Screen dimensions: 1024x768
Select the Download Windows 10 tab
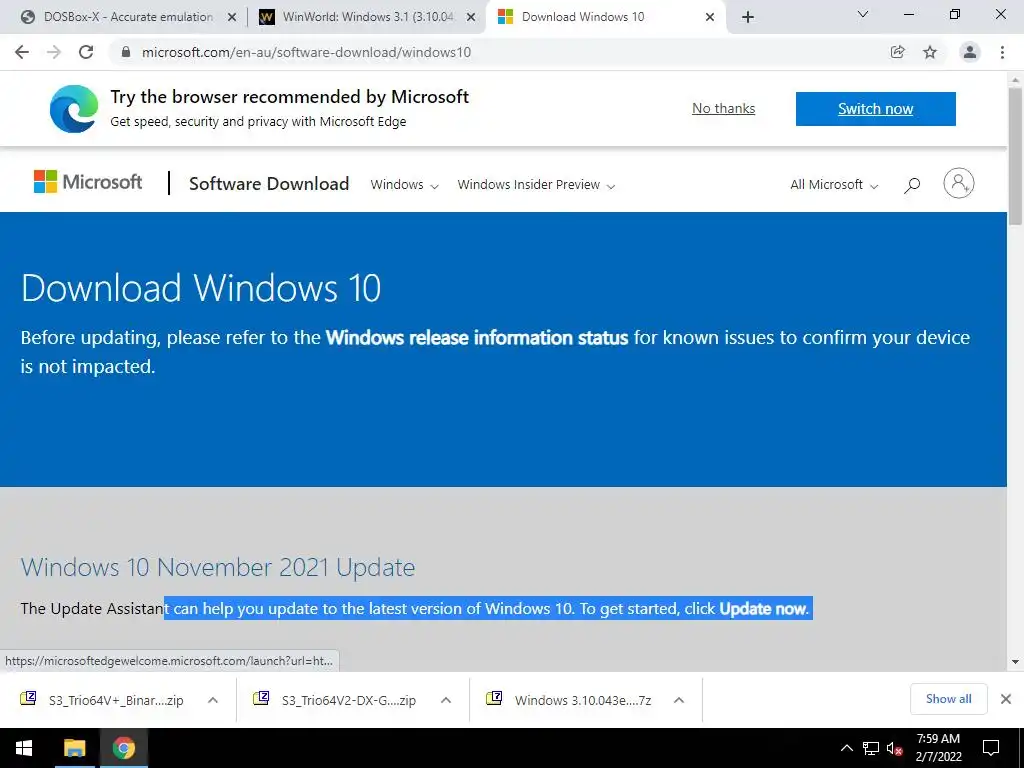click(605, 17)
